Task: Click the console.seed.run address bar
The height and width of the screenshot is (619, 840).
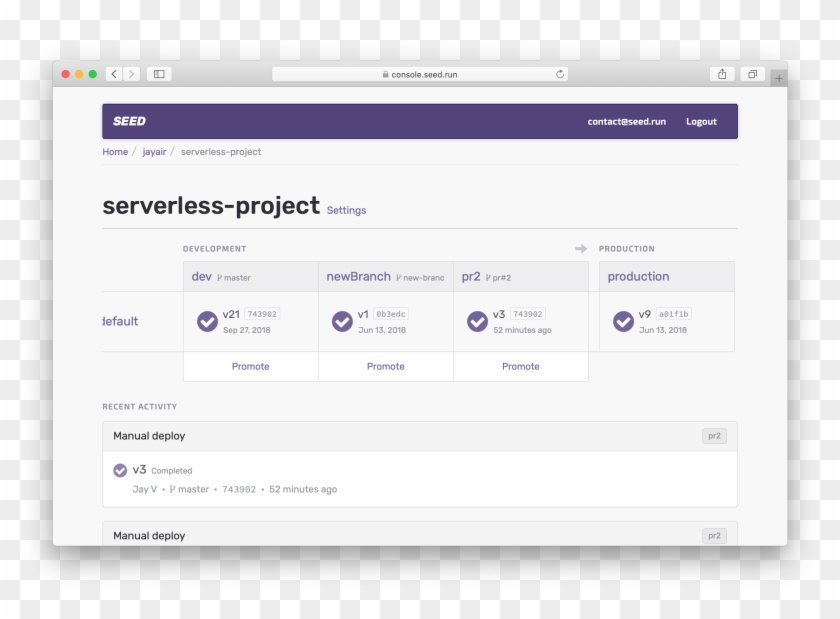Action: (420, 74)
